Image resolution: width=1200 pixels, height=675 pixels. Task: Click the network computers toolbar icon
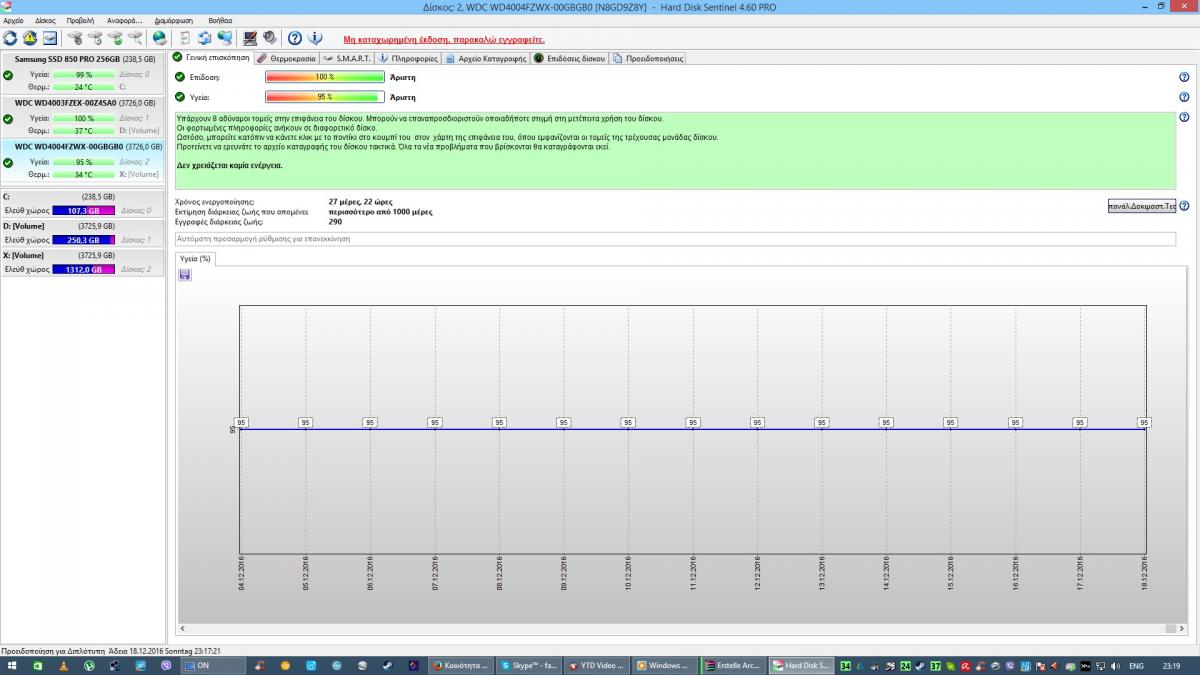(224, 38)
